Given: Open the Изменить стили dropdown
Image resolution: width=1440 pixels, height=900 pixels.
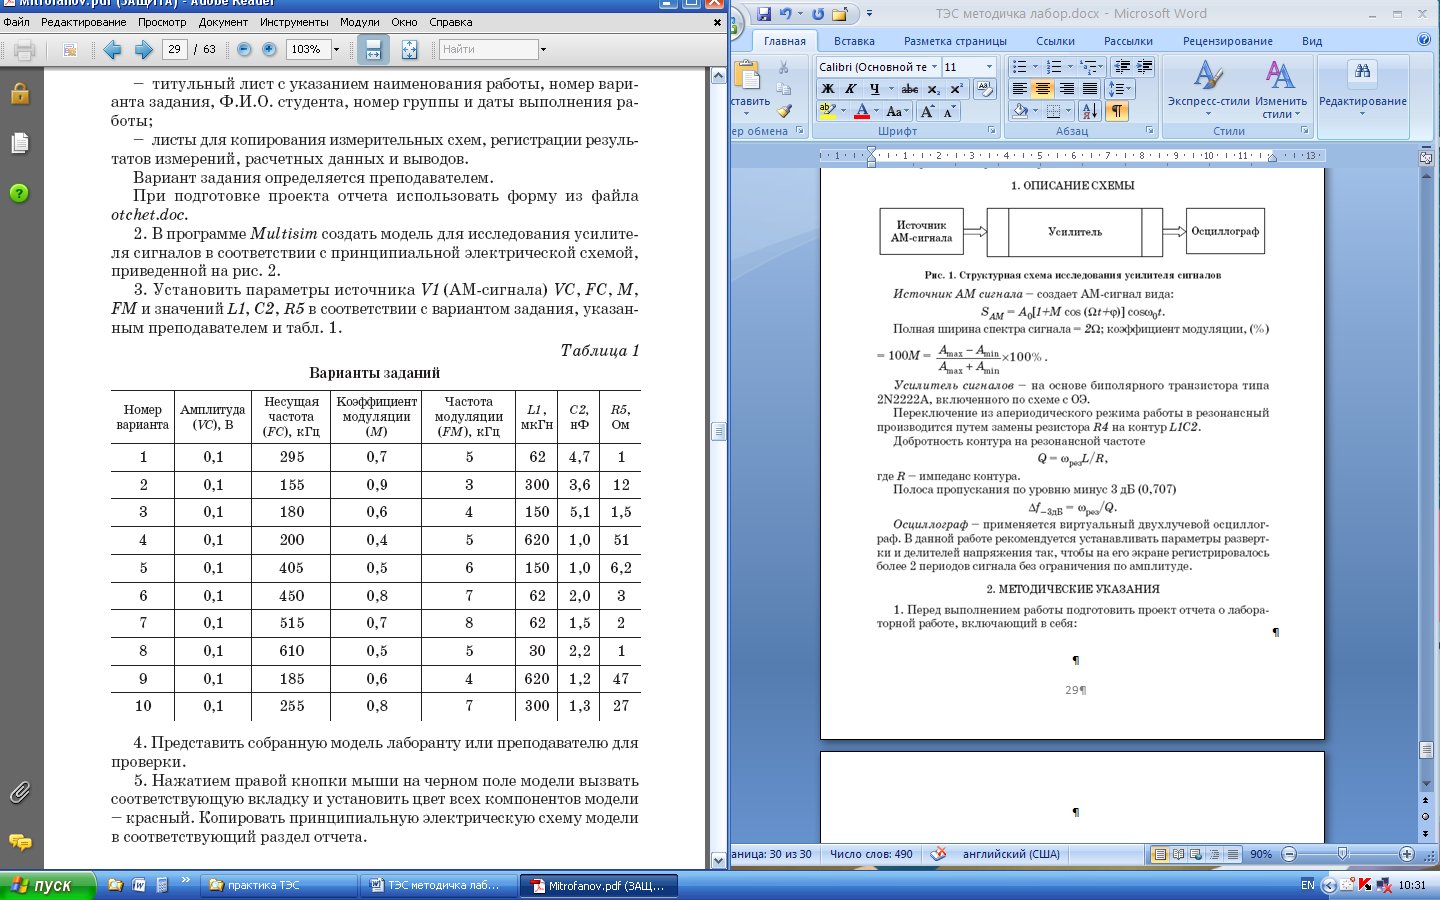Looking at the screenshot, I should point(1281,88).
